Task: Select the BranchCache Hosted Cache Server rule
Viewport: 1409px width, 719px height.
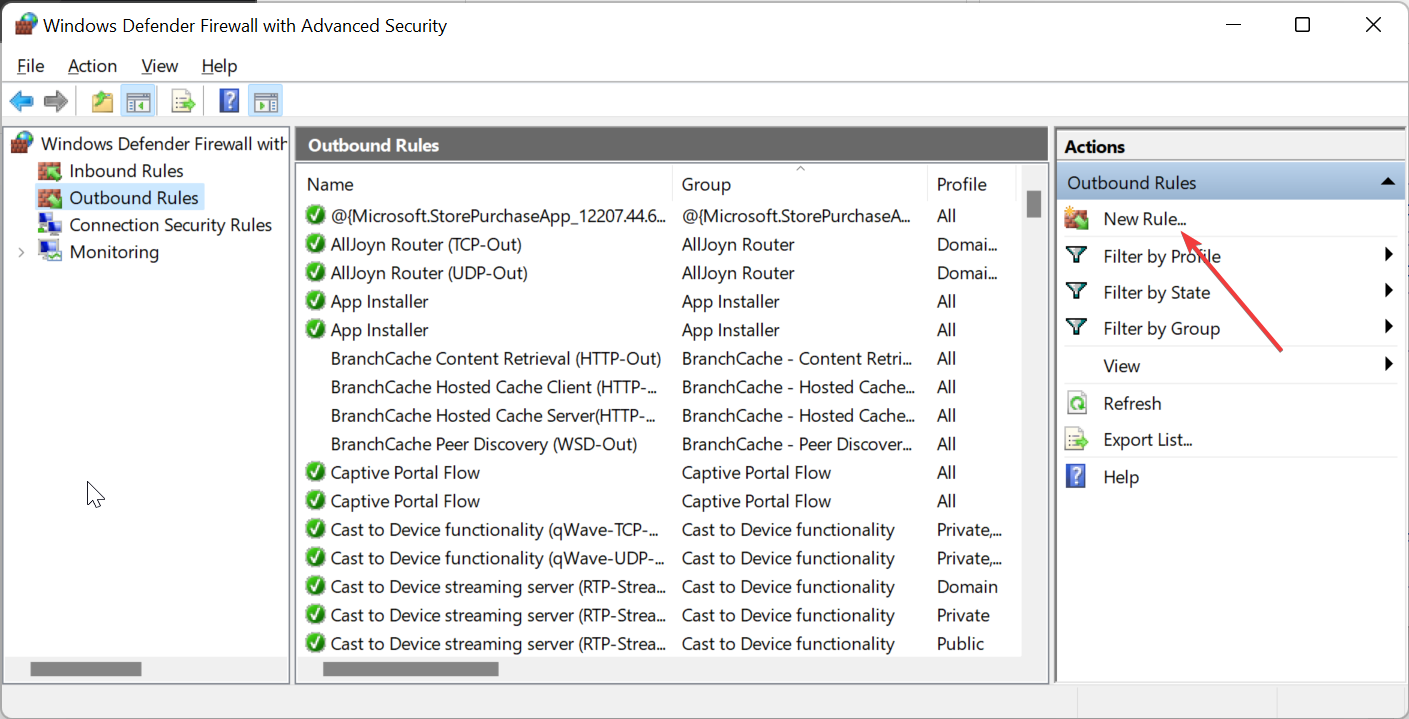Action: (493, 415)
